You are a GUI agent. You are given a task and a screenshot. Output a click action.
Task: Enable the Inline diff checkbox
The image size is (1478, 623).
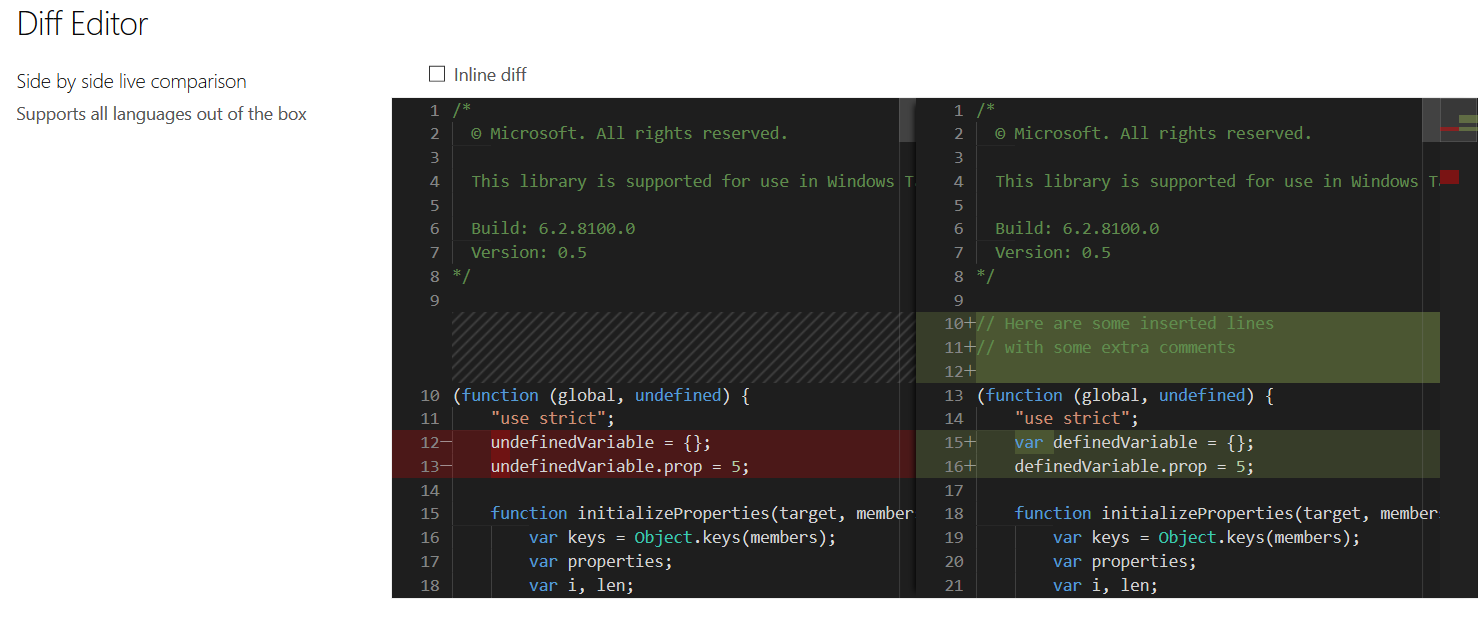point(436,74)
